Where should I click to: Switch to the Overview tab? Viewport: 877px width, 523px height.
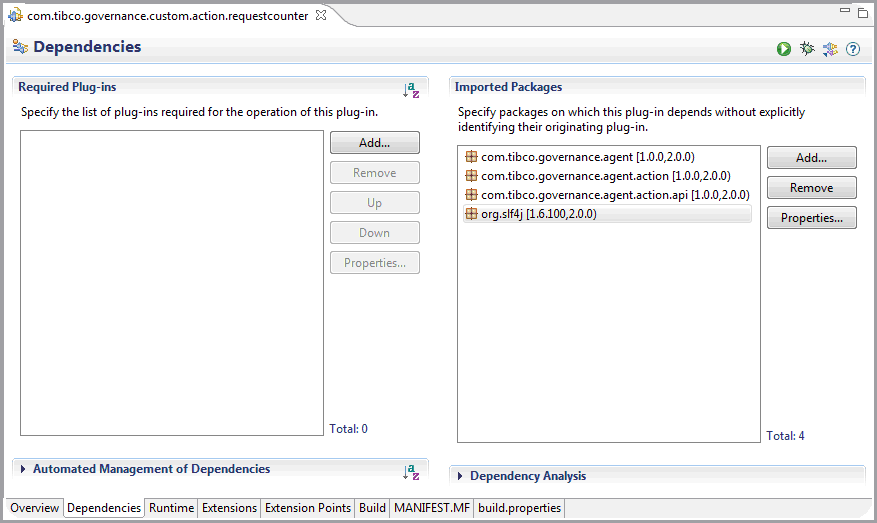pyautogui.click(x=34, y=508)
